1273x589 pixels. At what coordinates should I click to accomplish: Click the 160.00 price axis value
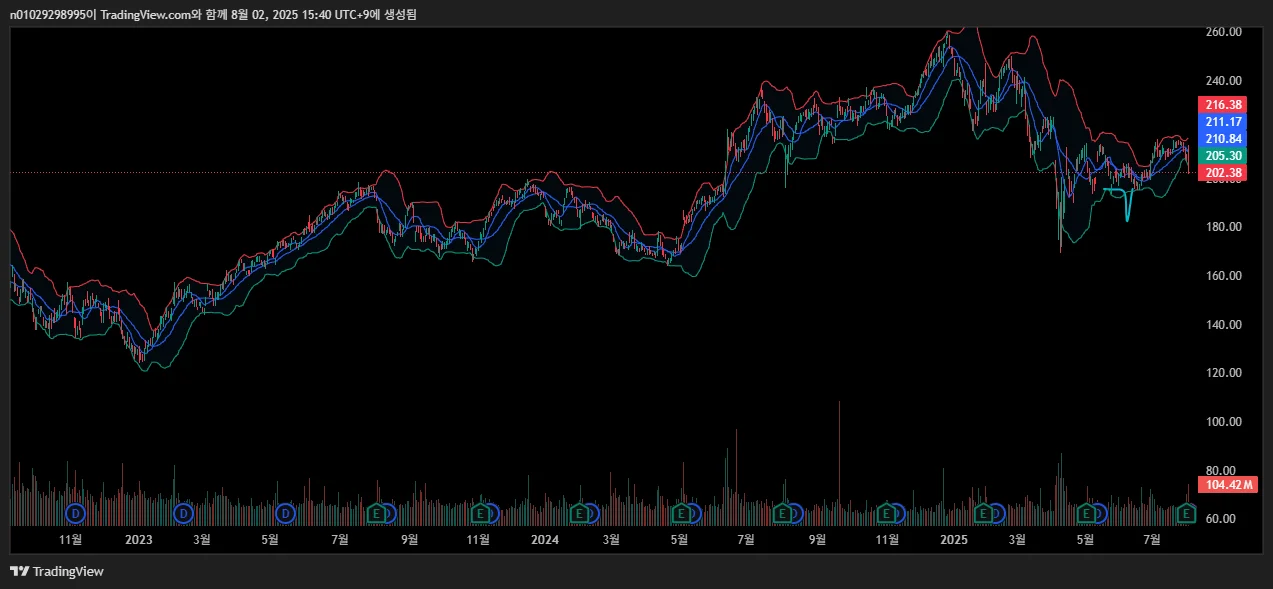click(1223, 276)
